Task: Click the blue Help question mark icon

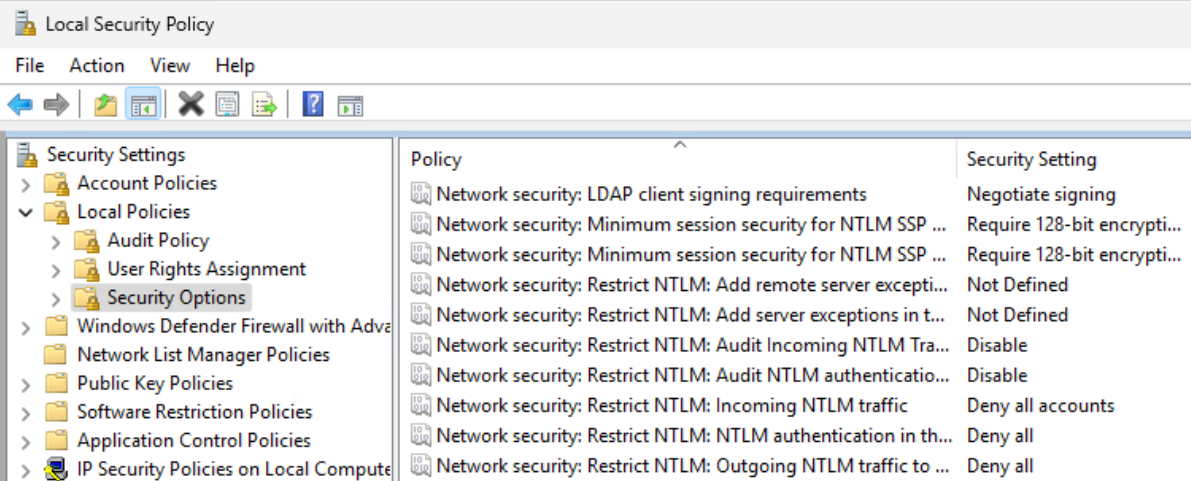Action: [313, 104]
